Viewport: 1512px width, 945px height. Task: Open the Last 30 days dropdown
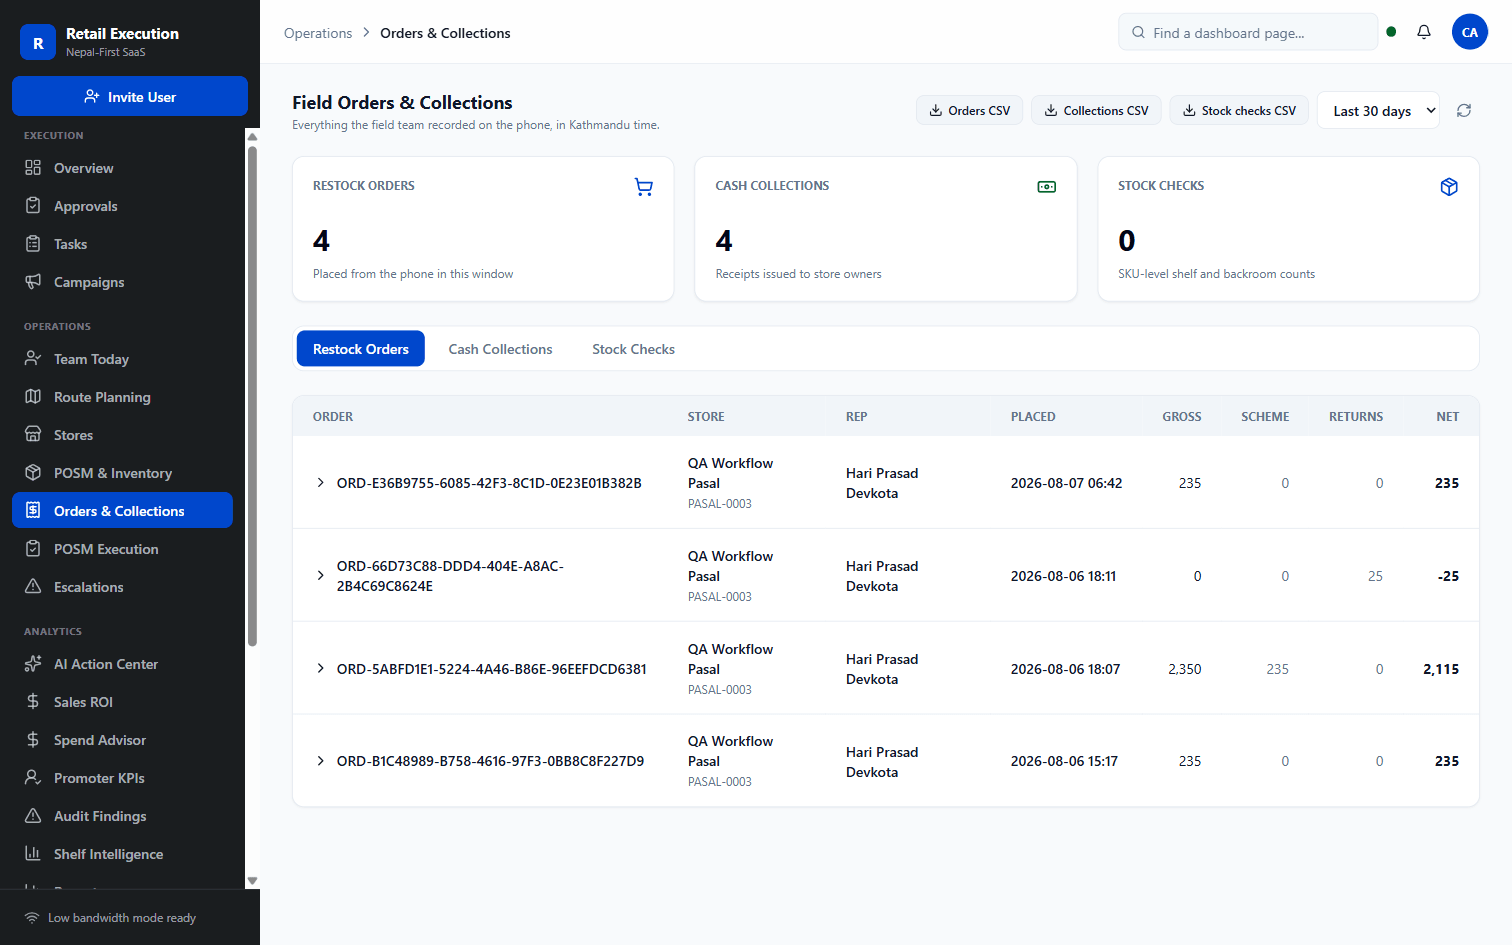coord(1378,111)
